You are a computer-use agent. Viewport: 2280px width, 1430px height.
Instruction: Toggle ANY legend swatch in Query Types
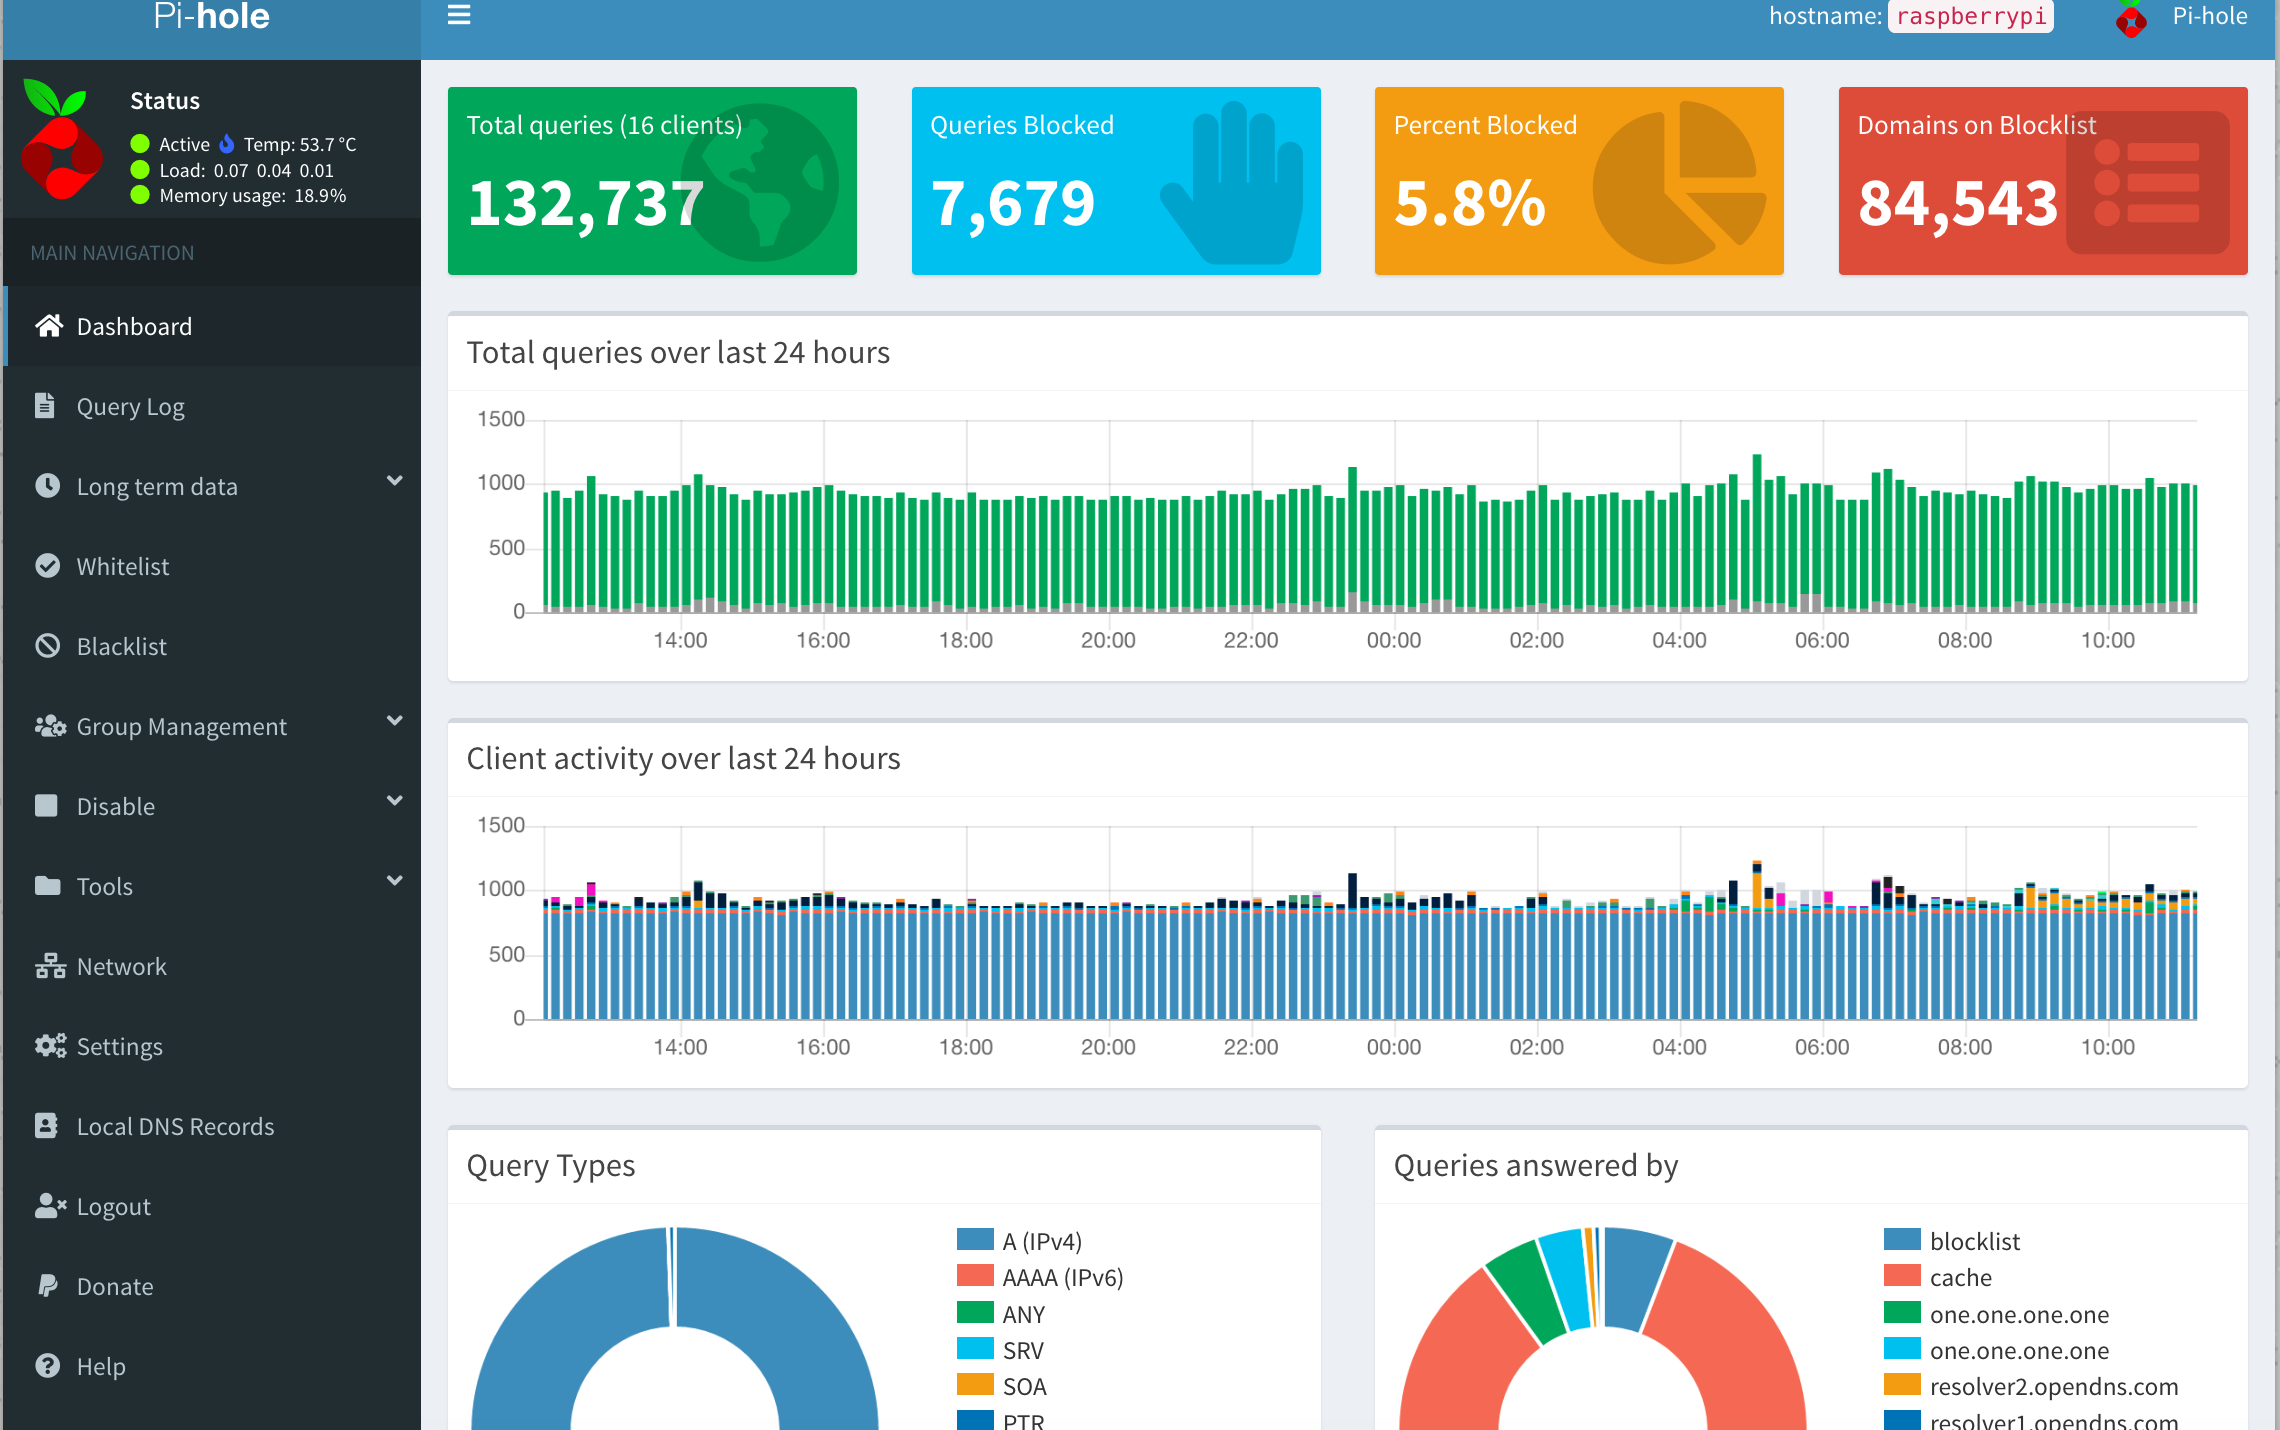point(975,1313)
